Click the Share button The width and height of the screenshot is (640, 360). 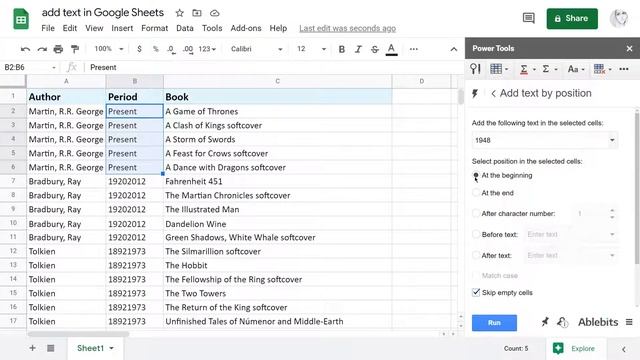572,18
